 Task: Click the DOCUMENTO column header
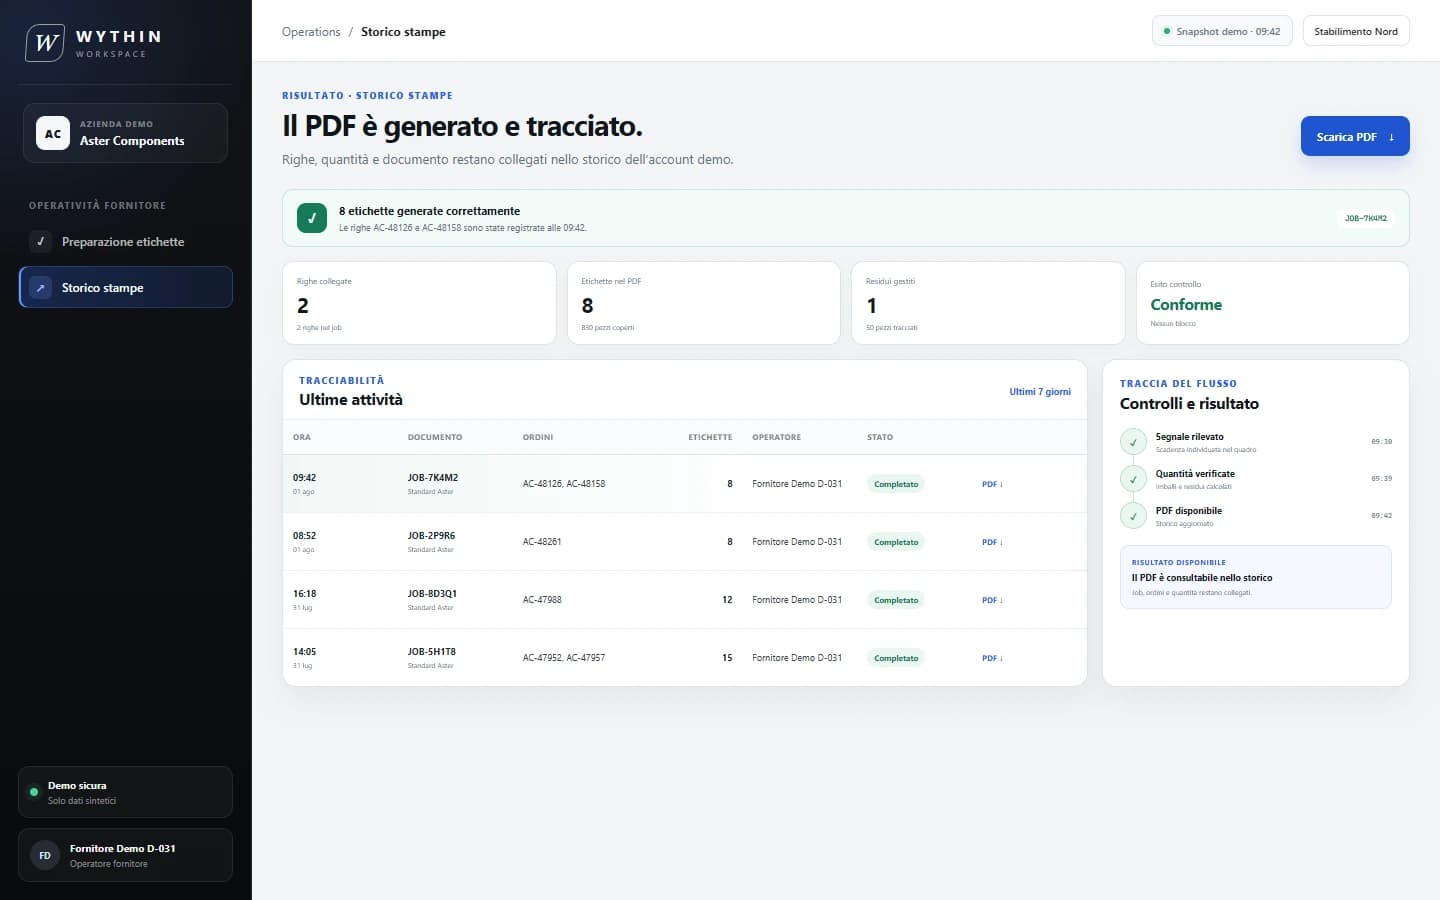coord(435,437)
